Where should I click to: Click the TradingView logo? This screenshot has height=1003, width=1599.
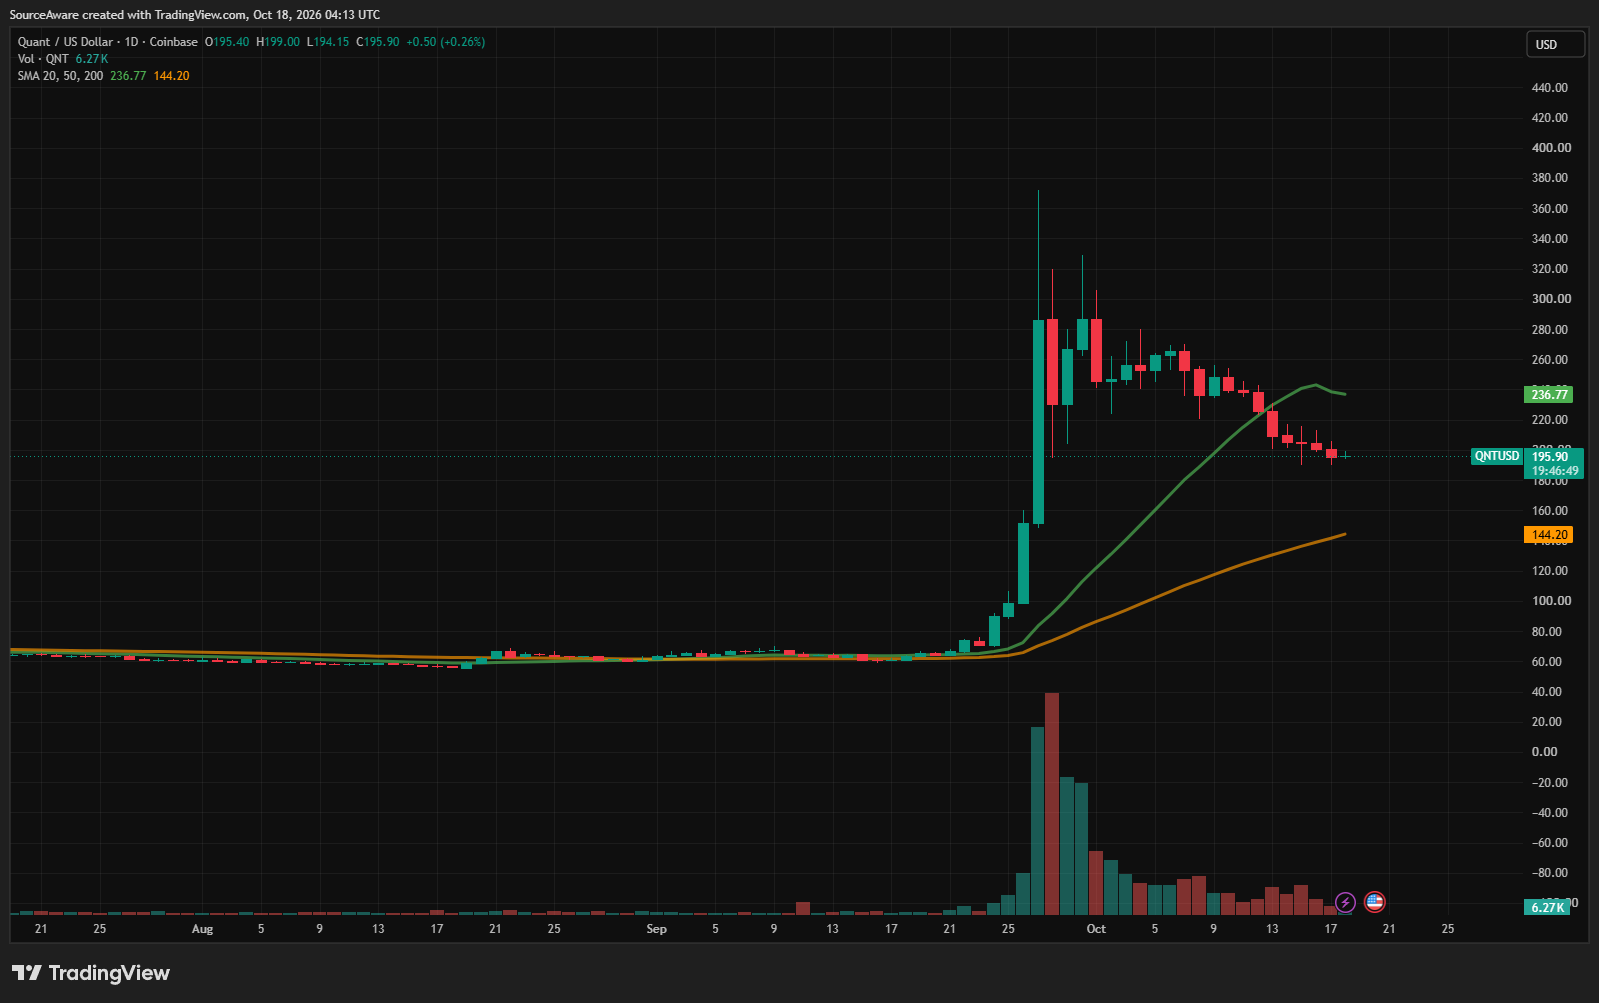(x=91, y=973)
